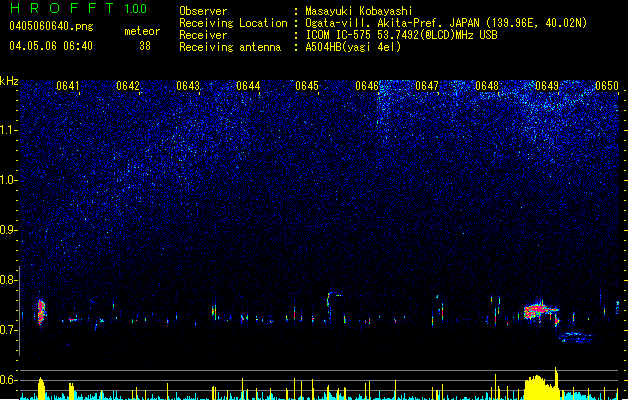Click the meteor count value 38
The width and height of the screenshot is (629, 400).
click(x=145, y=46)
